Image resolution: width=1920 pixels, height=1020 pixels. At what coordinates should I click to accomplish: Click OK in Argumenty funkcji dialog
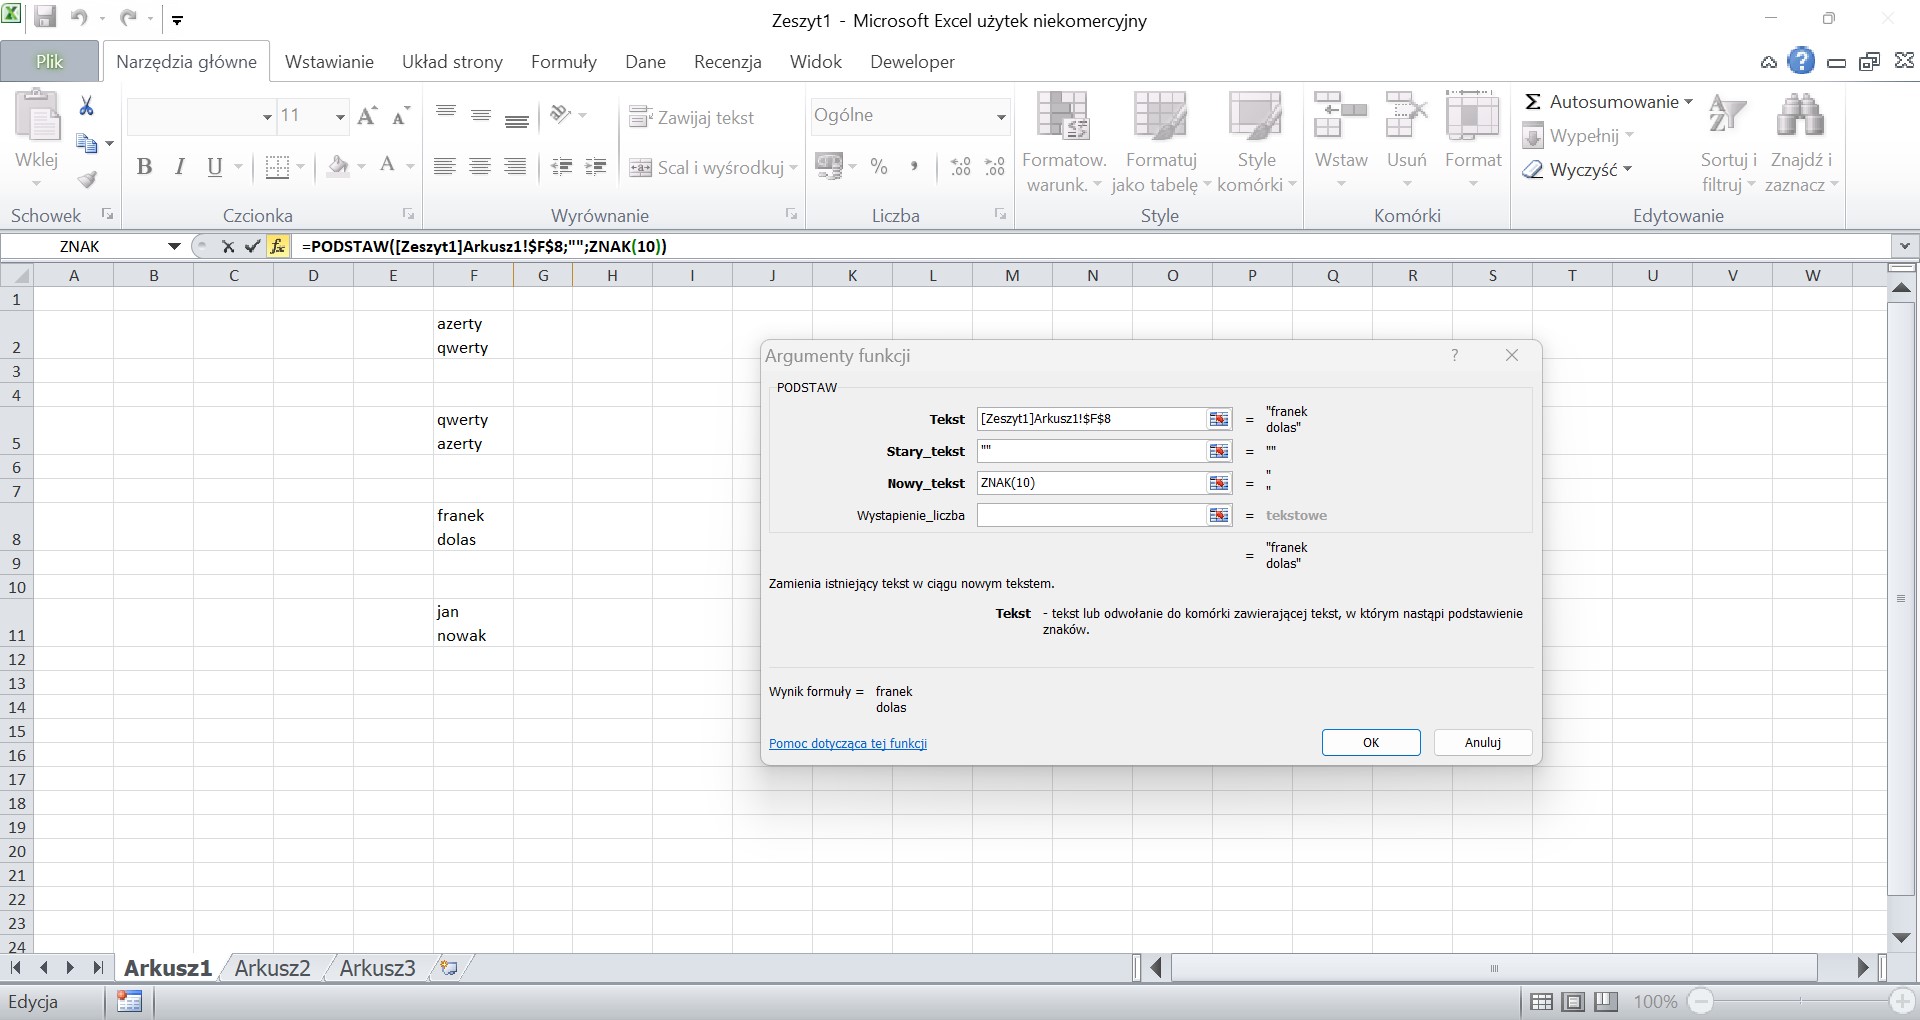point(1371,742)
